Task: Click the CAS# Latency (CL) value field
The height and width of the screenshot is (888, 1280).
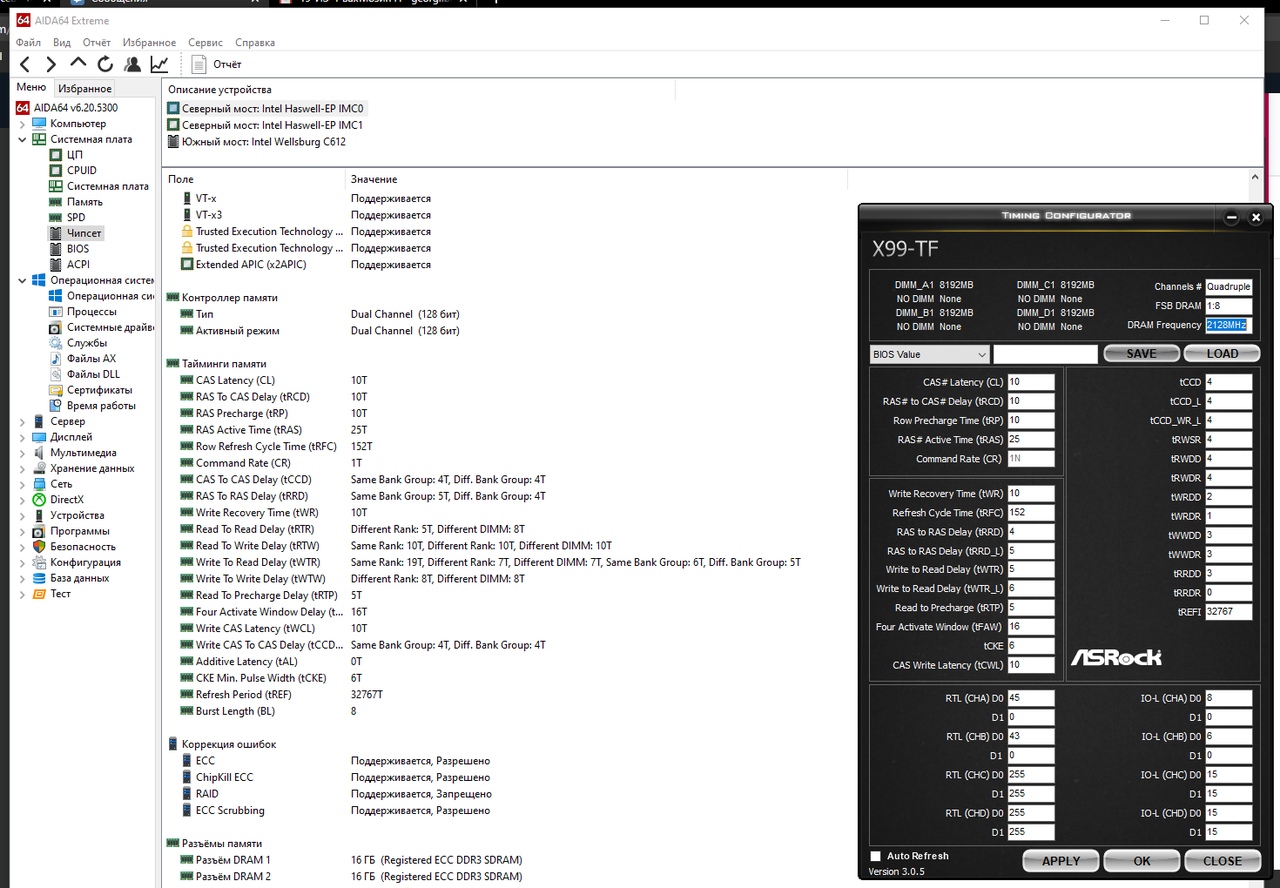Action: 1031,382
